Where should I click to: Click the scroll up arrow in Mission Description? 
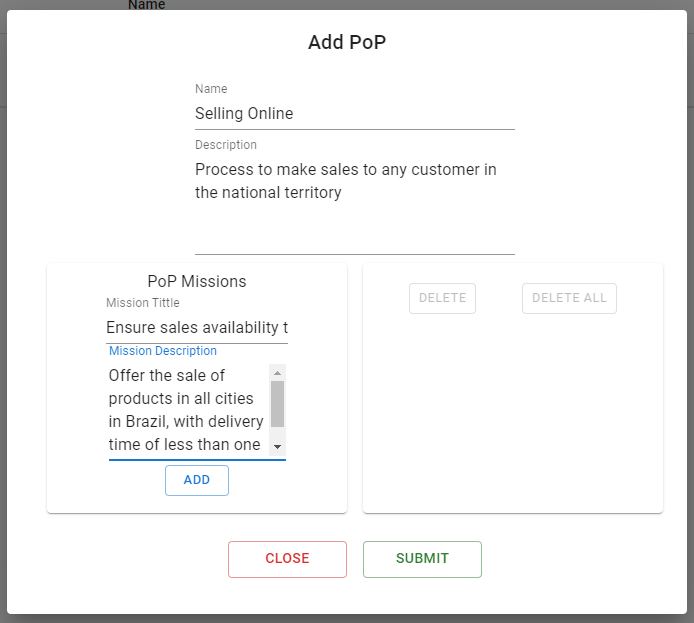tap(278, 373)
